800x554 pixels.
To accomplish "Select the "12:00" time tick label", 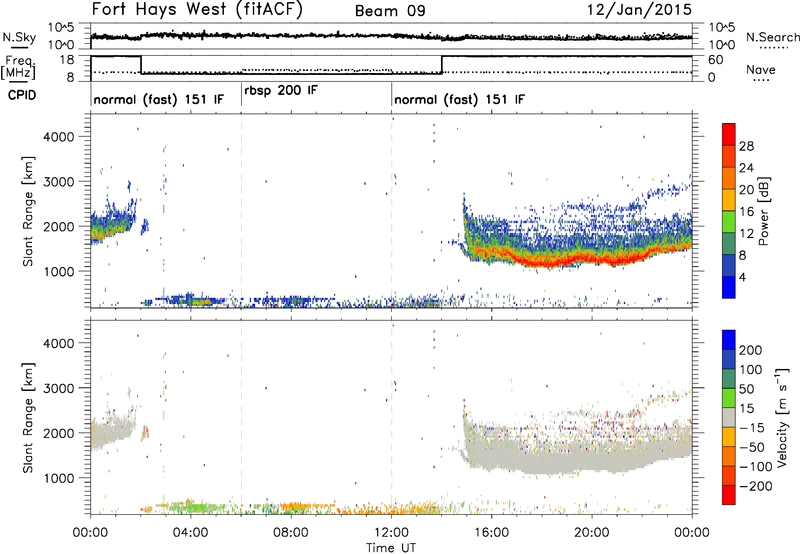I will click(391, 533).
